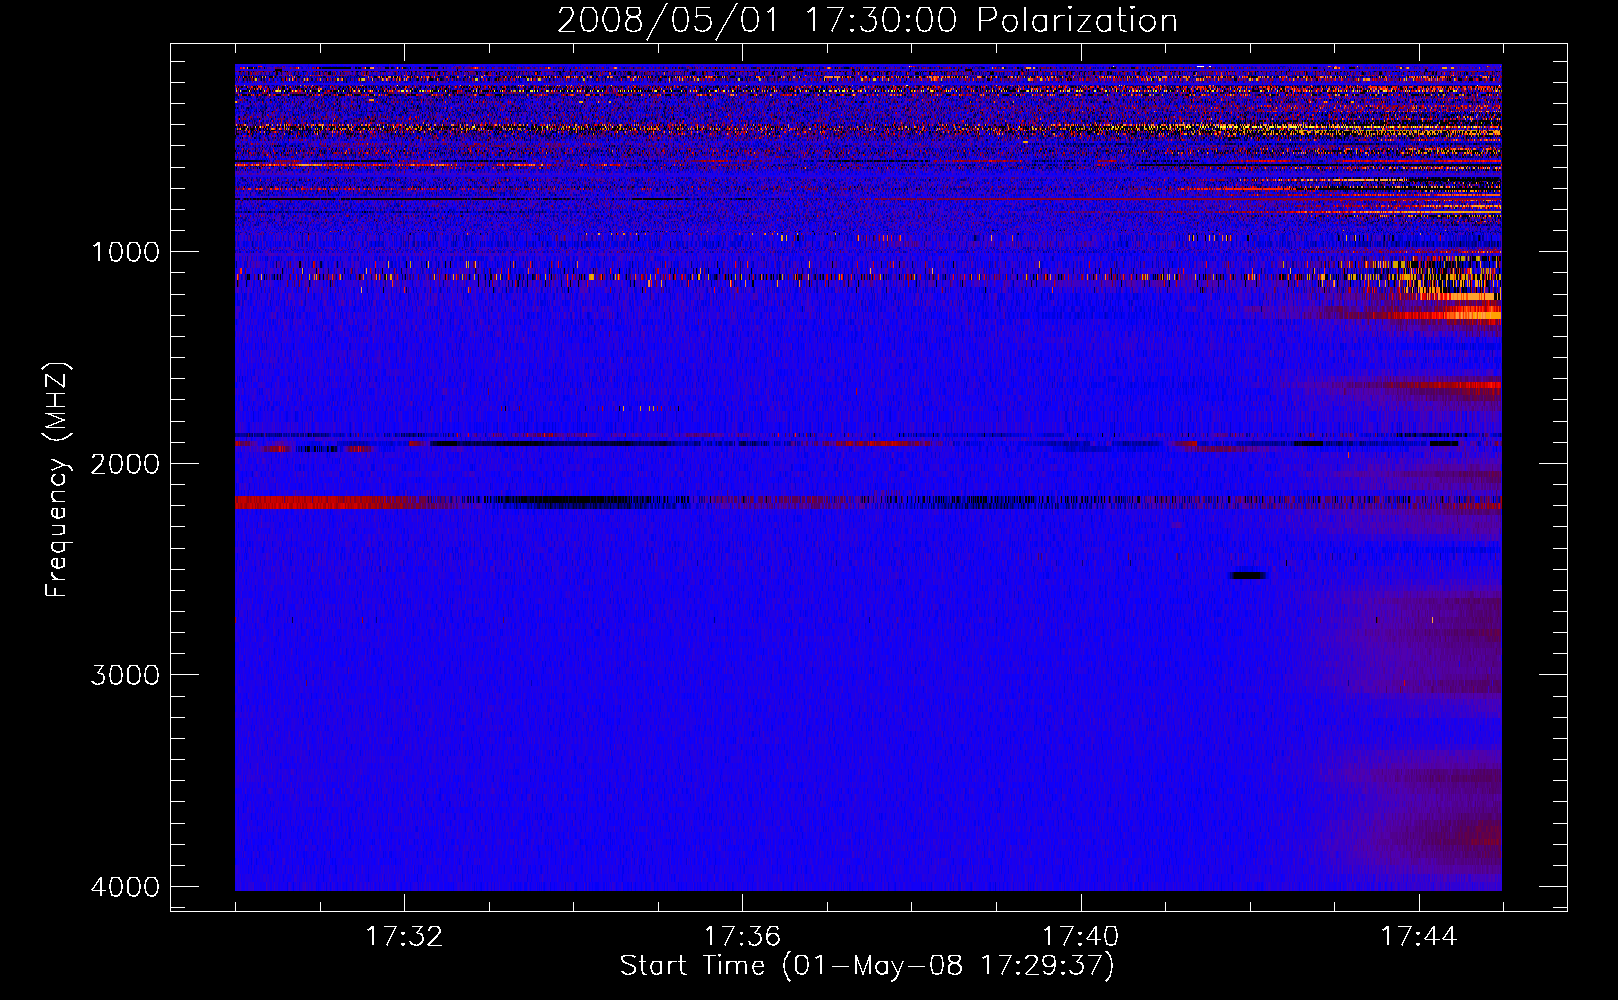Select the 'Frequency (MHZ)' y-axis label

coord(57,480)
